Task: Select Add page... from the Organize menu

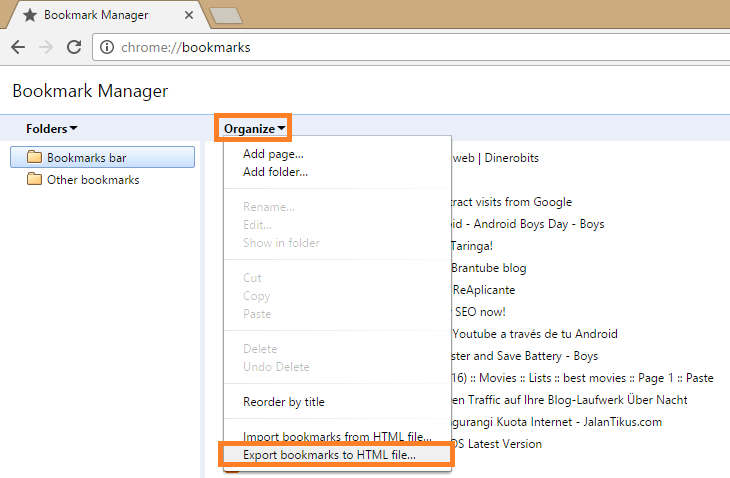Action: tap(273, 154)
